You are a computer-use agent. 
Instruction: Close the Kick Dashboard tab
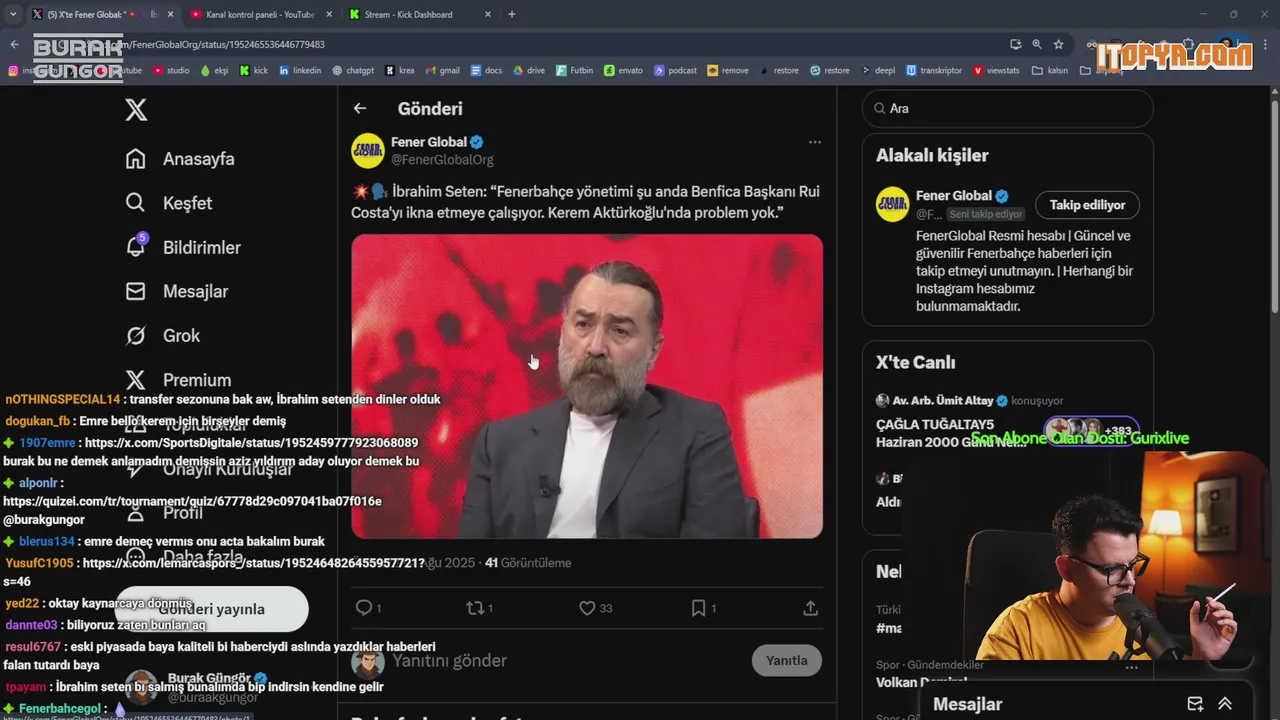[x=488, y=14]
